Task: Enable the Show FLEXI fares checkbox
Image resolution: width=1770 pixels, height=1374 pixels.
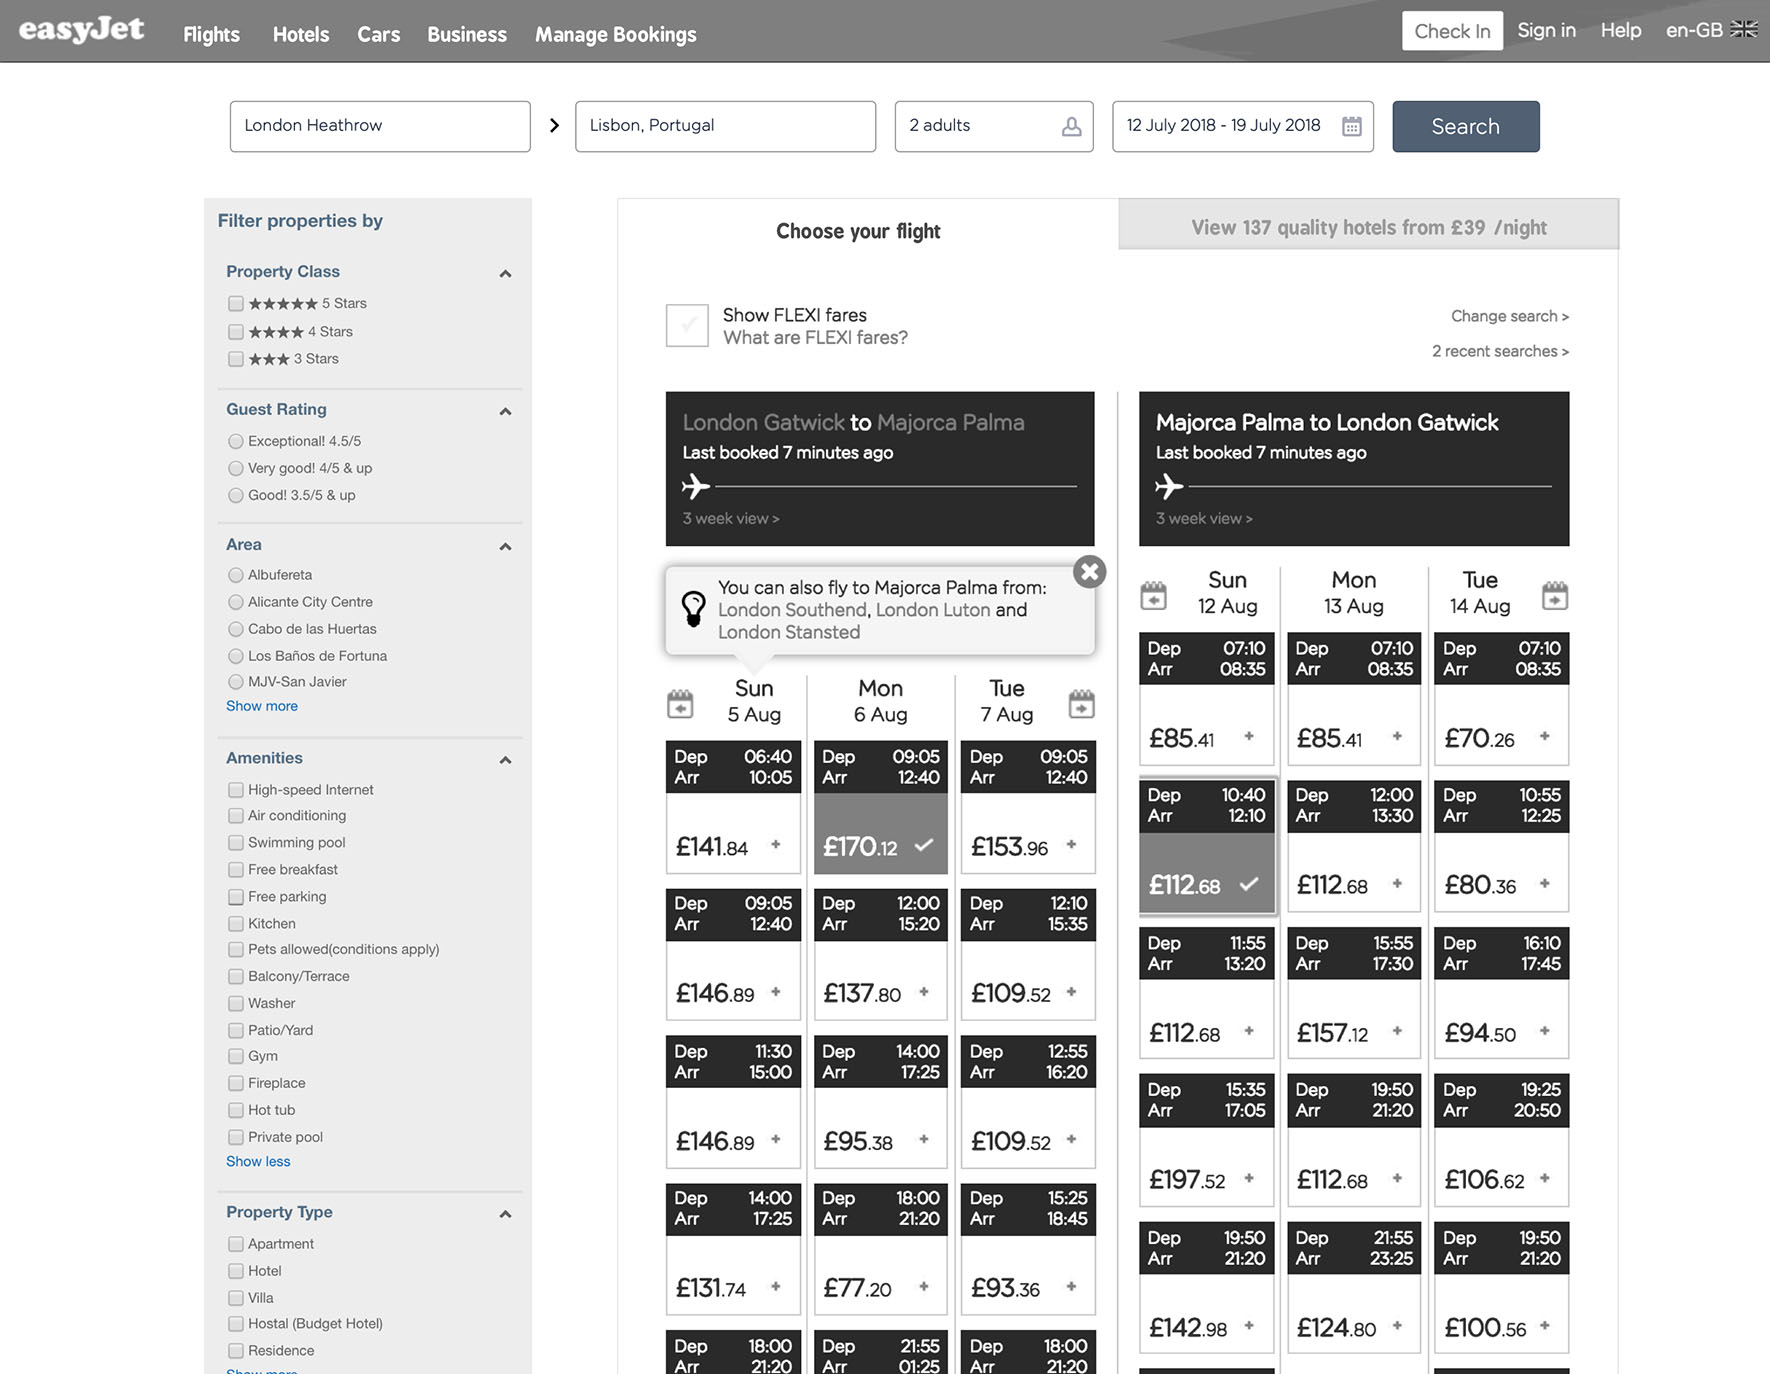Action: point(687,326)
